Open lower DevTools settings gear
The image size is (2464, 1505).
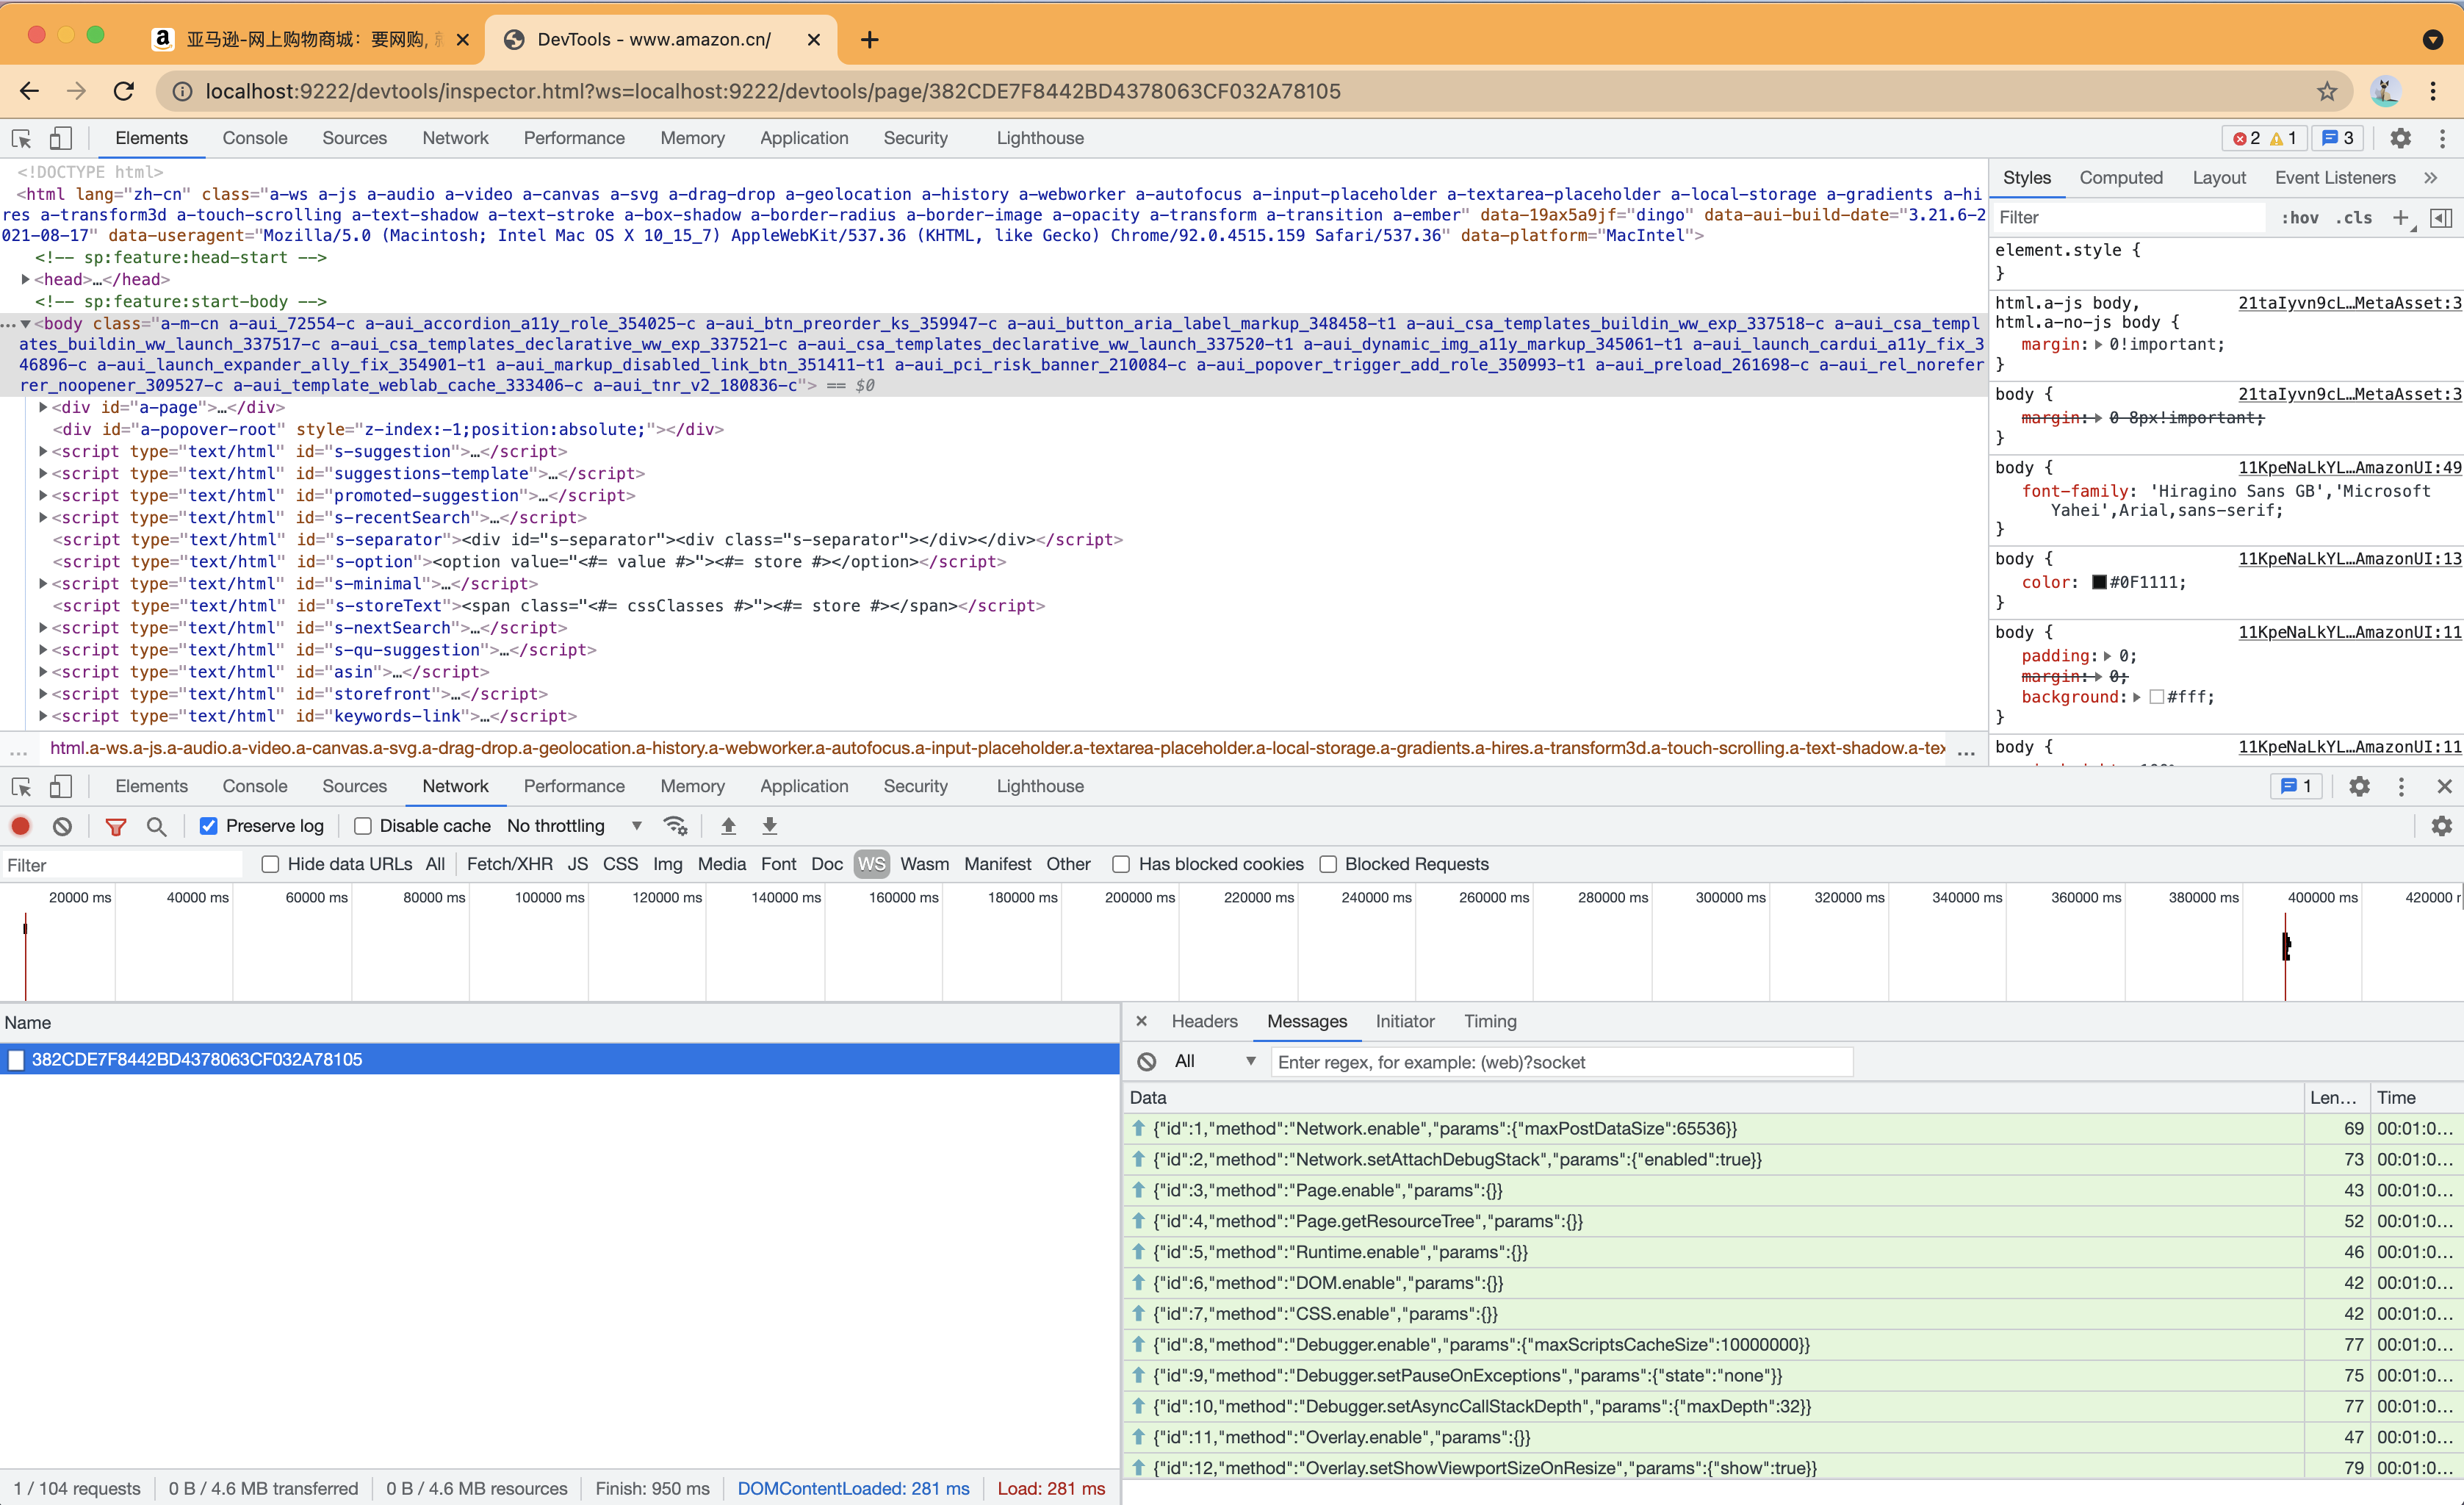pos(2359,786)
